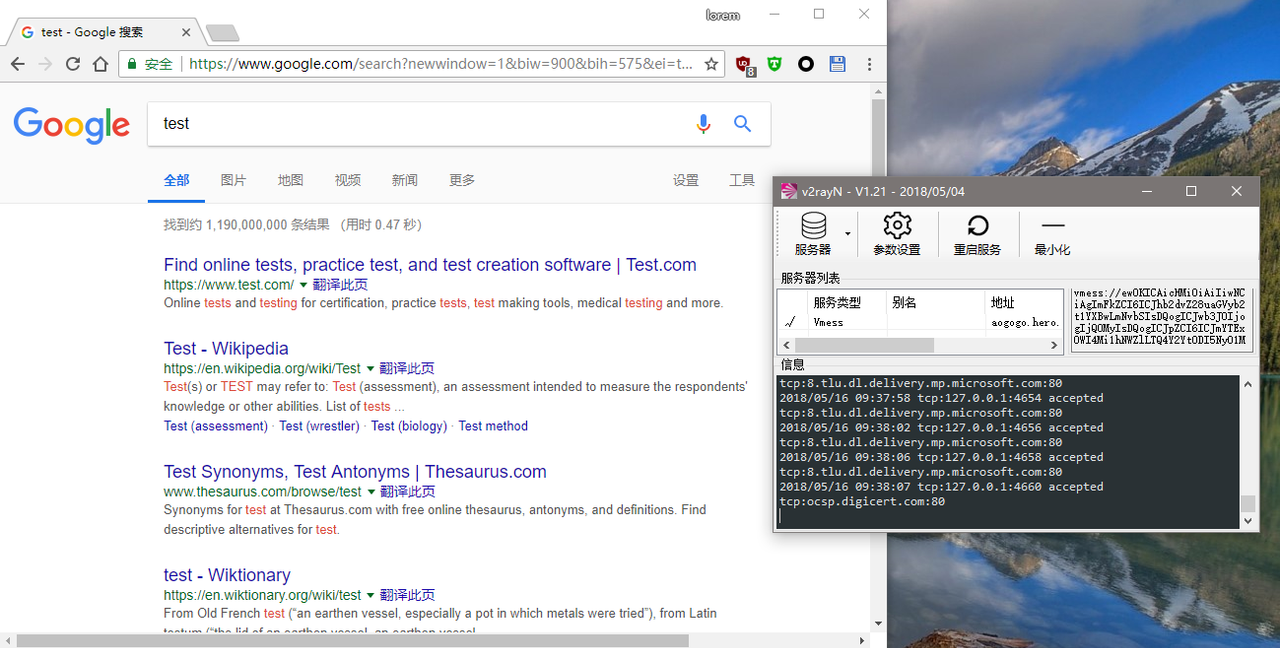Click the tcp:ocsp.digicert.com:80 log line
This screenshot has width=1280, height=648.
pos(862,502)
